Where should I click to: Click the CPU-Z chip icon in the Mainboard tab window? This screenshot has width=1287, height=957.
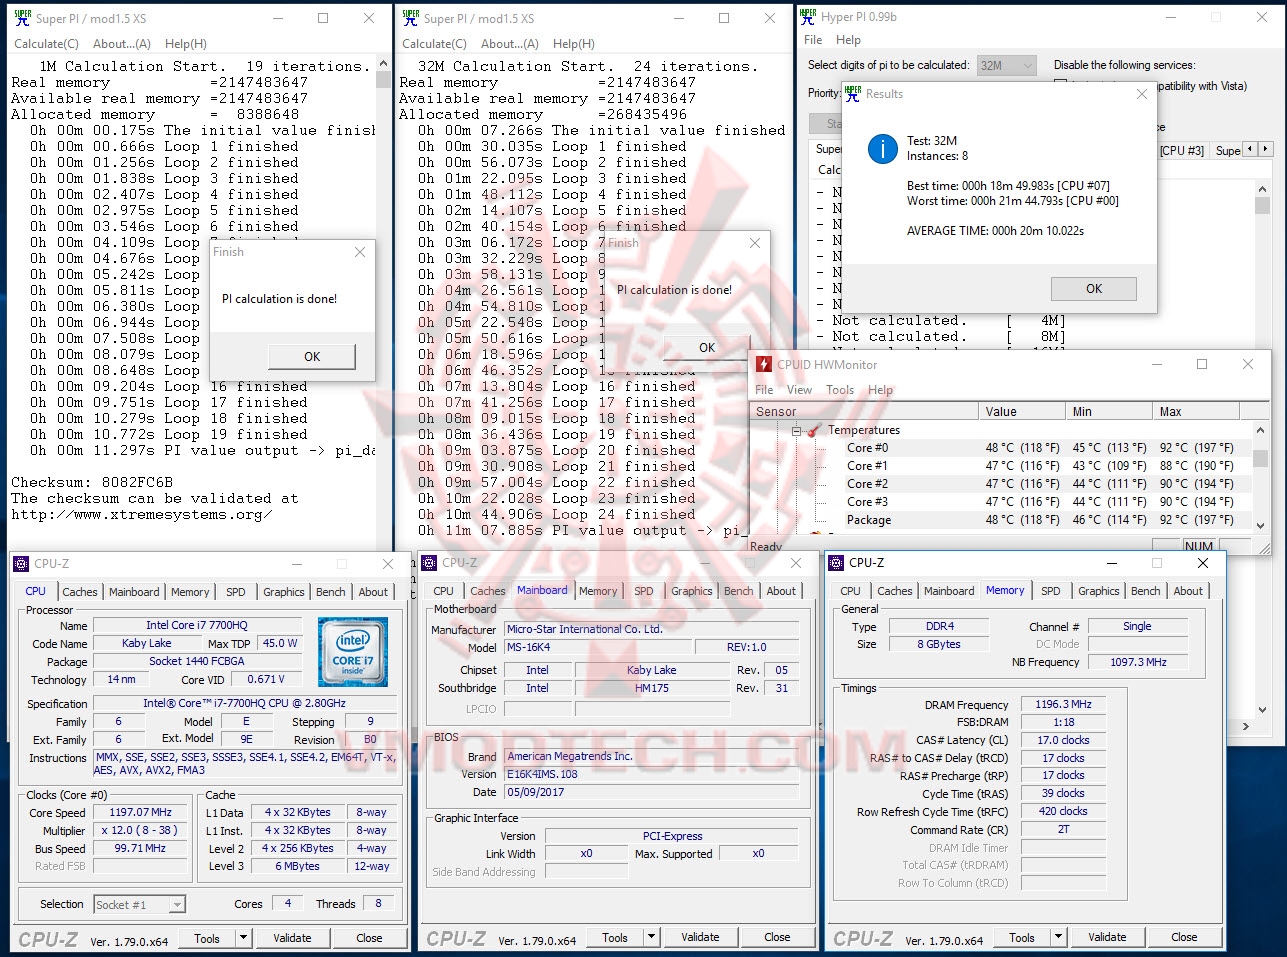(430, 563)
